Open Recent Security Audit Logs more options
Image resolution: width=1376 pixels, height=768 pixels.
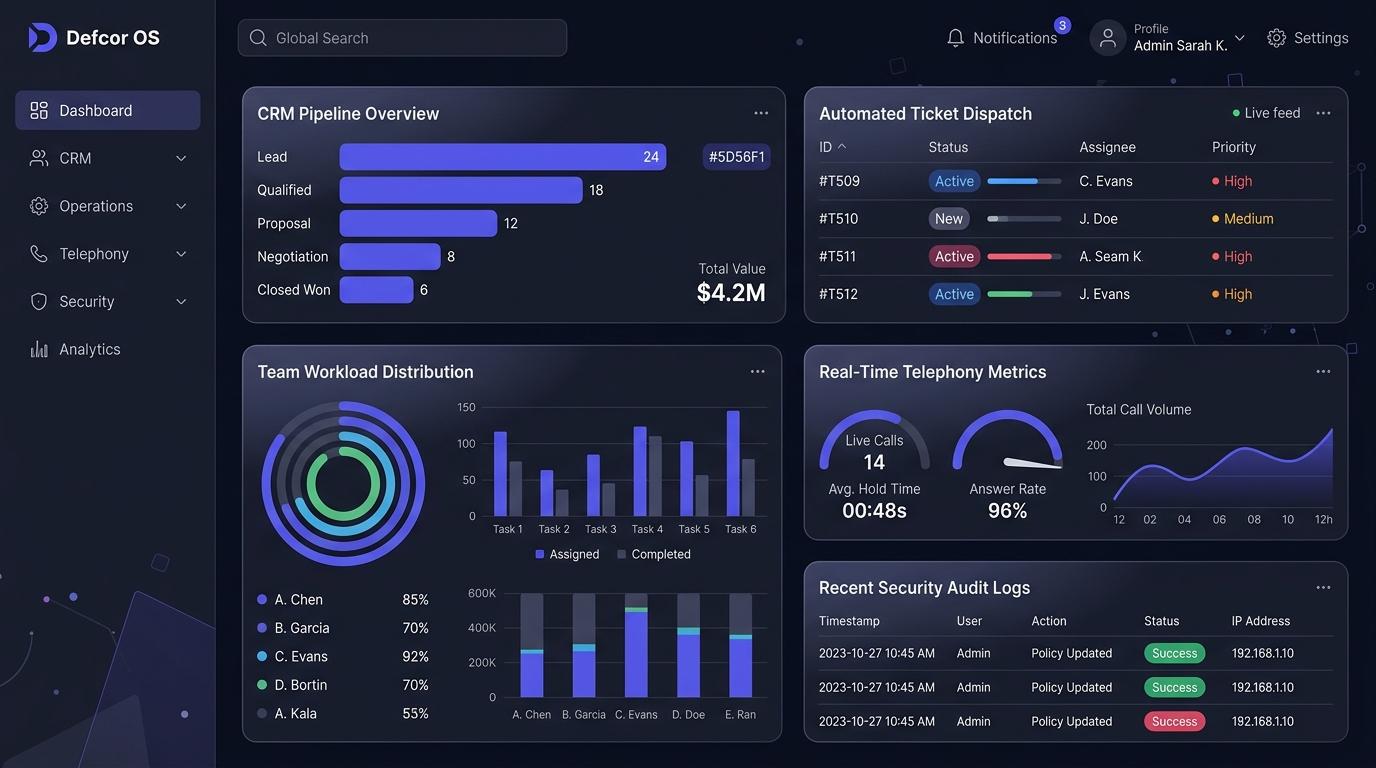click(x=1323, y=587)
